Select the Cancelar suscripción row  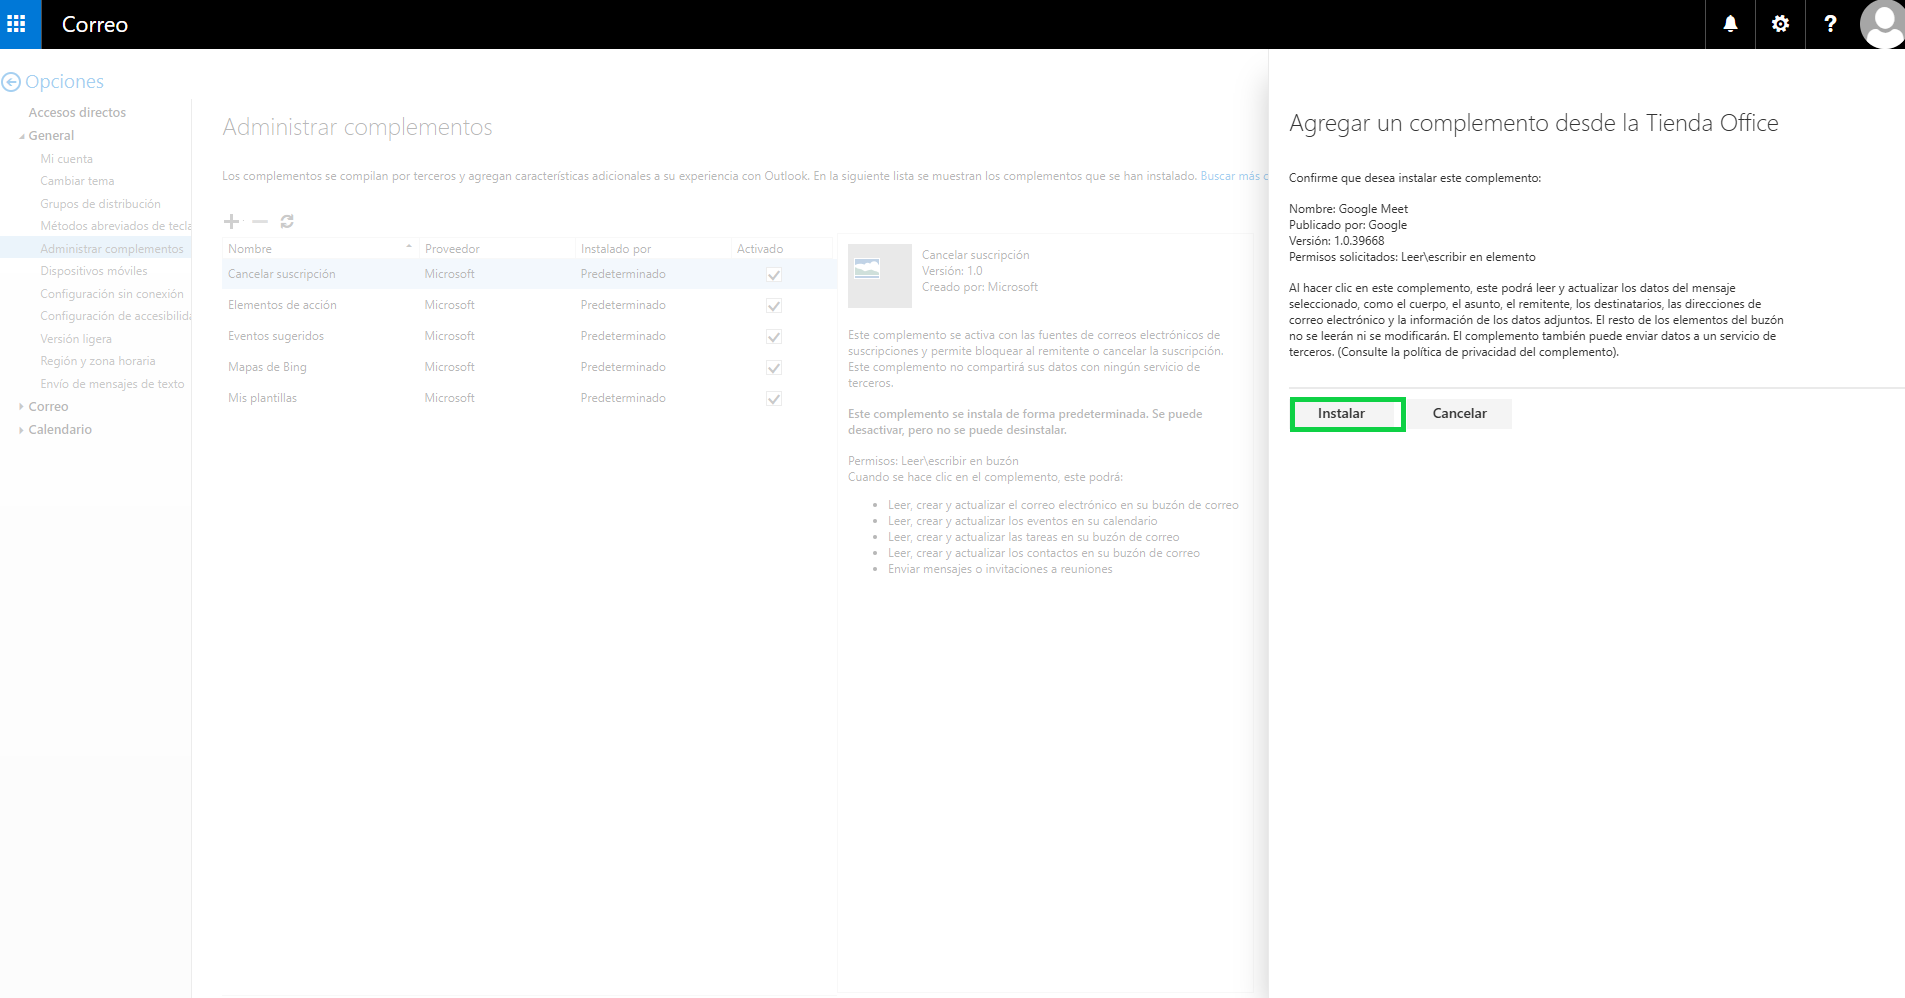click(528, 274)
